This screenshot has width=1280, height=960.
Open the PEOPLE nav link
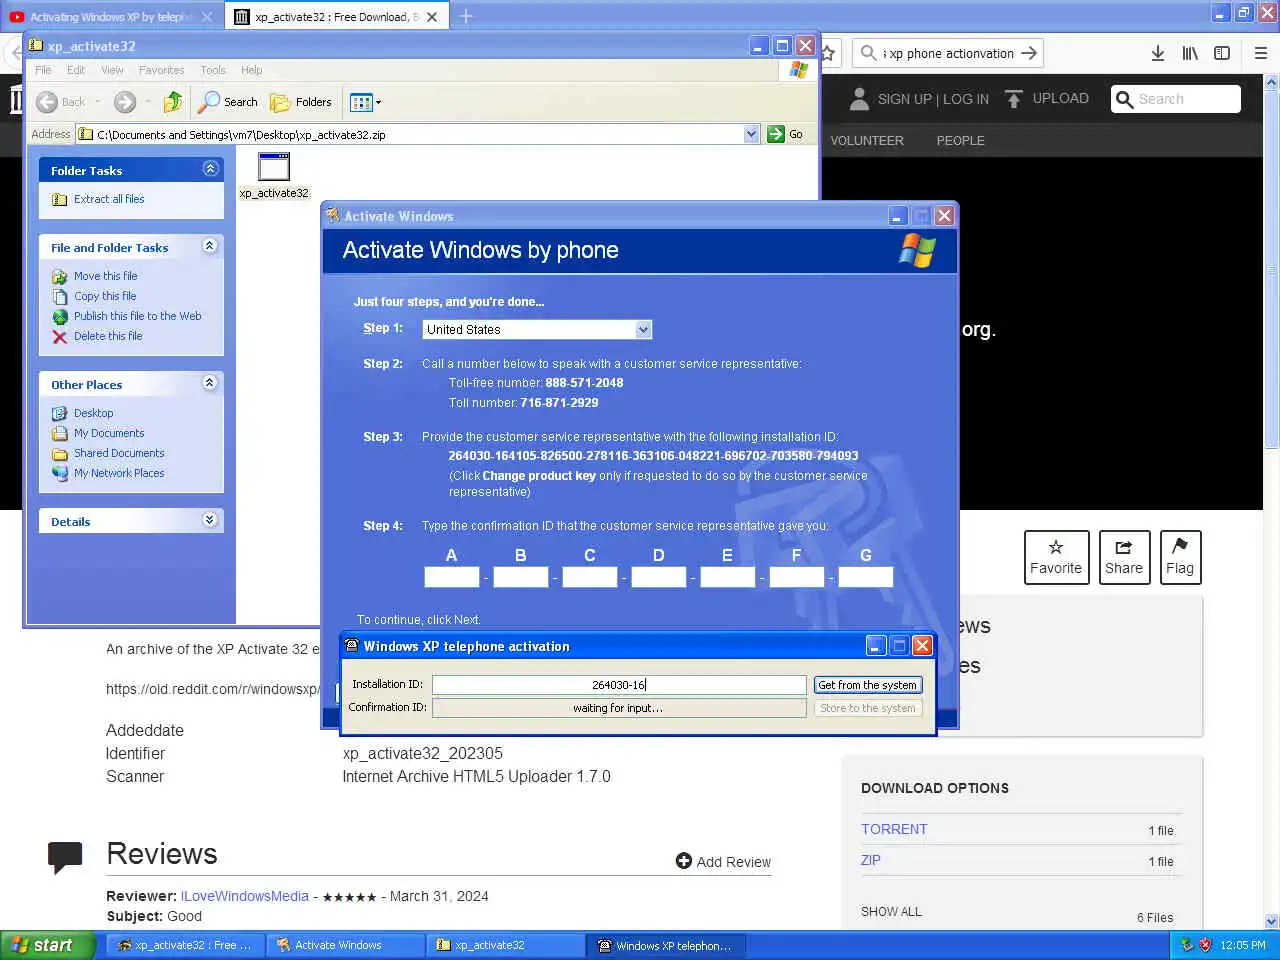click(961, 141)
